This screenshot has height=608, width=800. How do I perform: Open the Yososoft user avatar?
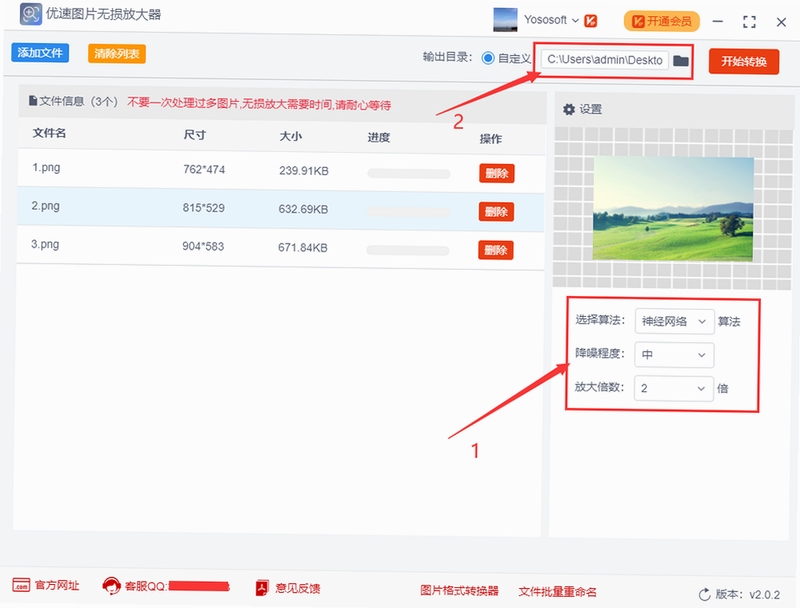click(x=505, y=20)
